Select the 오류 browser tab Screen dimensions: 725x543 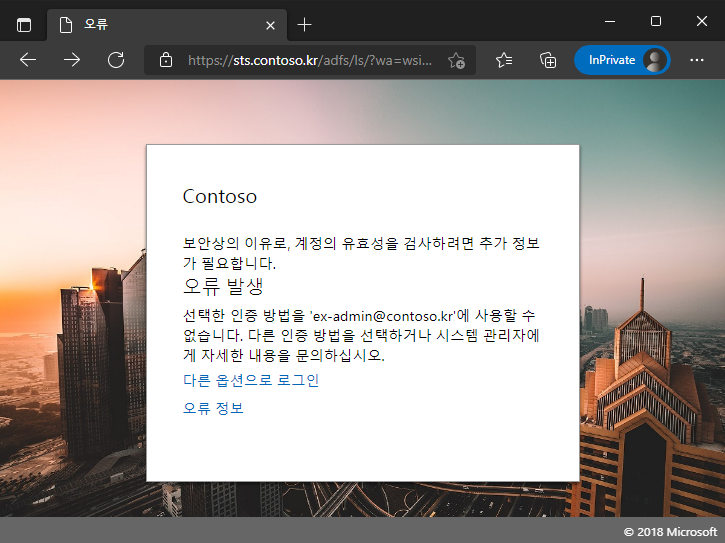tap(167, 25)
